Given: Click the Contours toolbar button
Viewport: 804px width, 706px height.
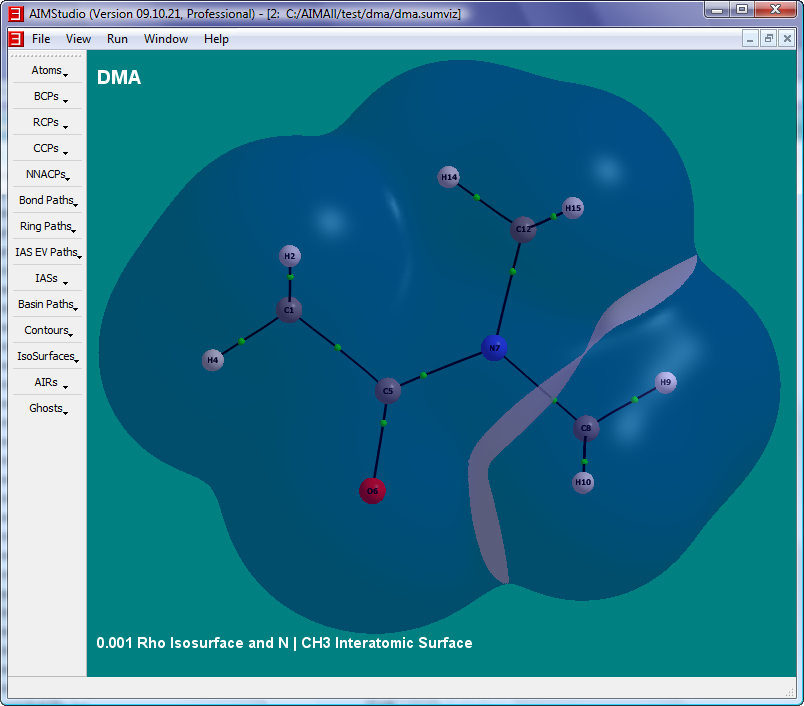Looking at the screenshot, I should pos(46,331).
